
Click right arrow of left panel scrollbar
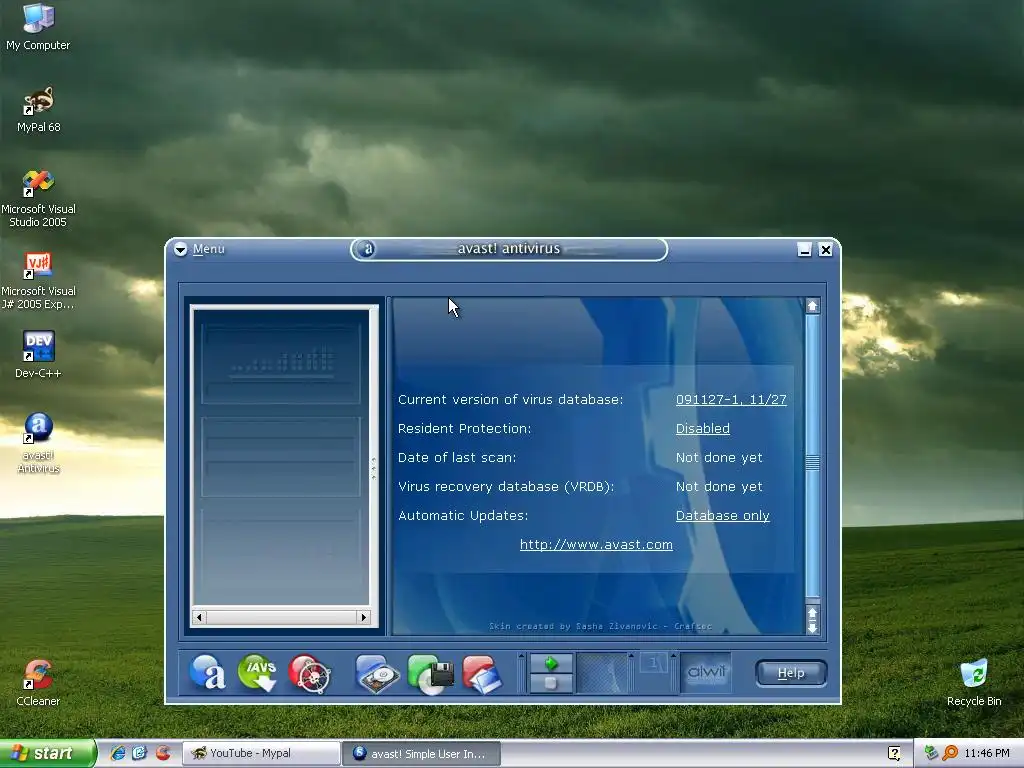[364, 616]
